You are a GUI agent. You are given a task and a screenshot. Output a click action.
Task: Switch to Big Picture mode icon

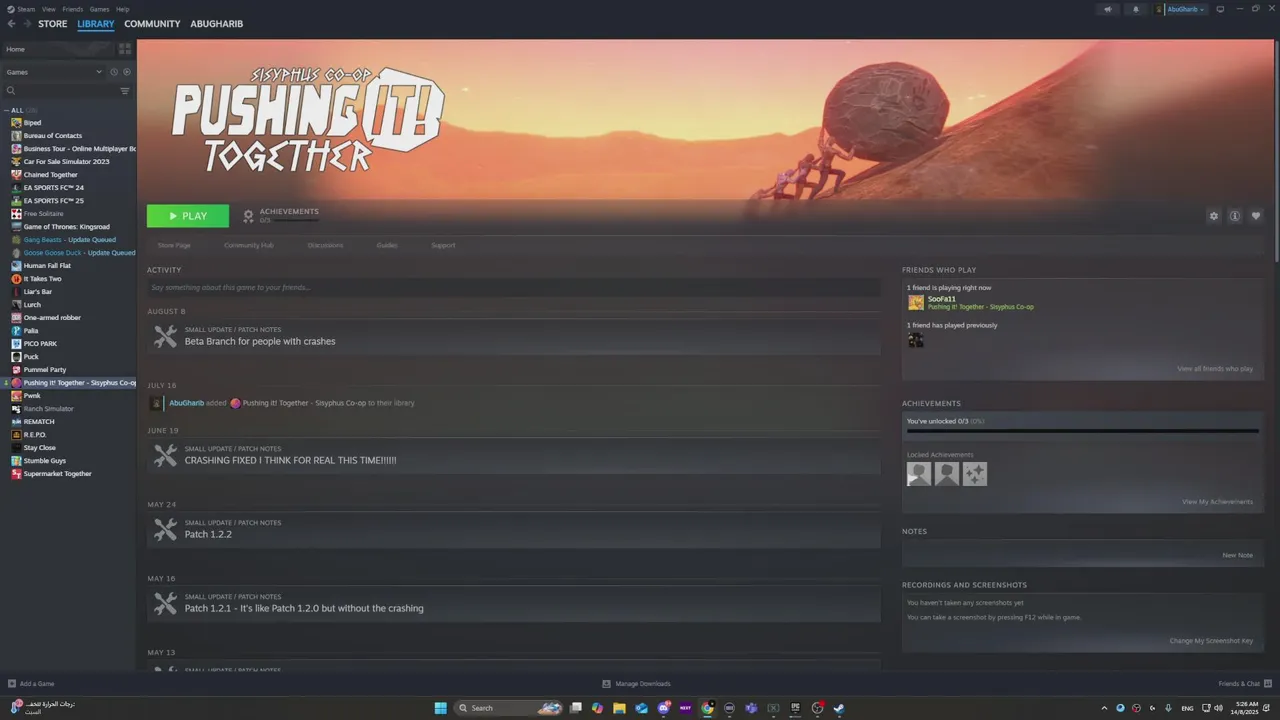pos(1220,9)
